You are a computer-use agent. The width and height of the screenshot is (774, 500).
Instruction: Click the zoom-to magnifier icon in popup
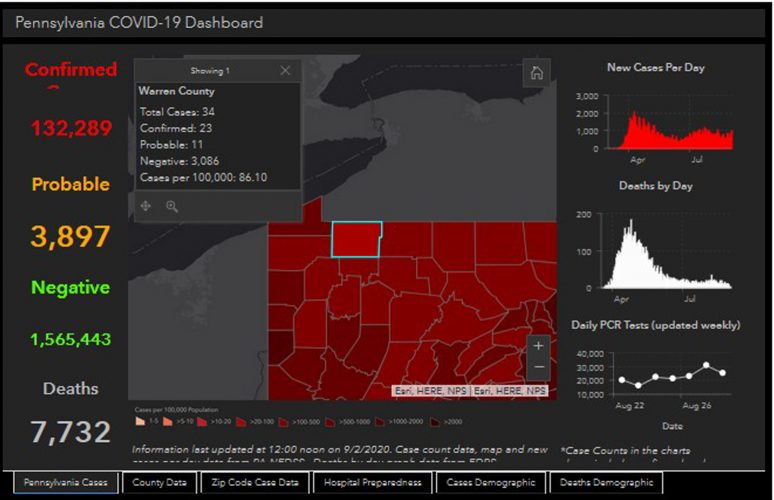(x=172, y=206)
